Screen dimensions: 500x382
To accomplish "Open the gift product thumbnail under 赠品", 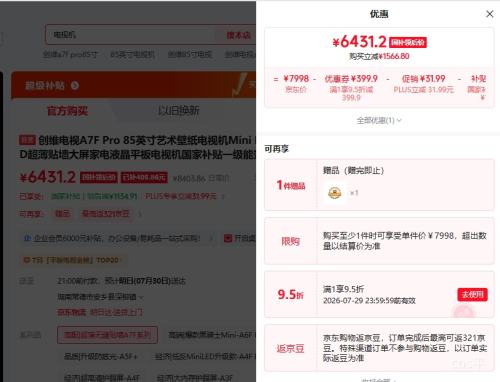I will tap(335, 193).
